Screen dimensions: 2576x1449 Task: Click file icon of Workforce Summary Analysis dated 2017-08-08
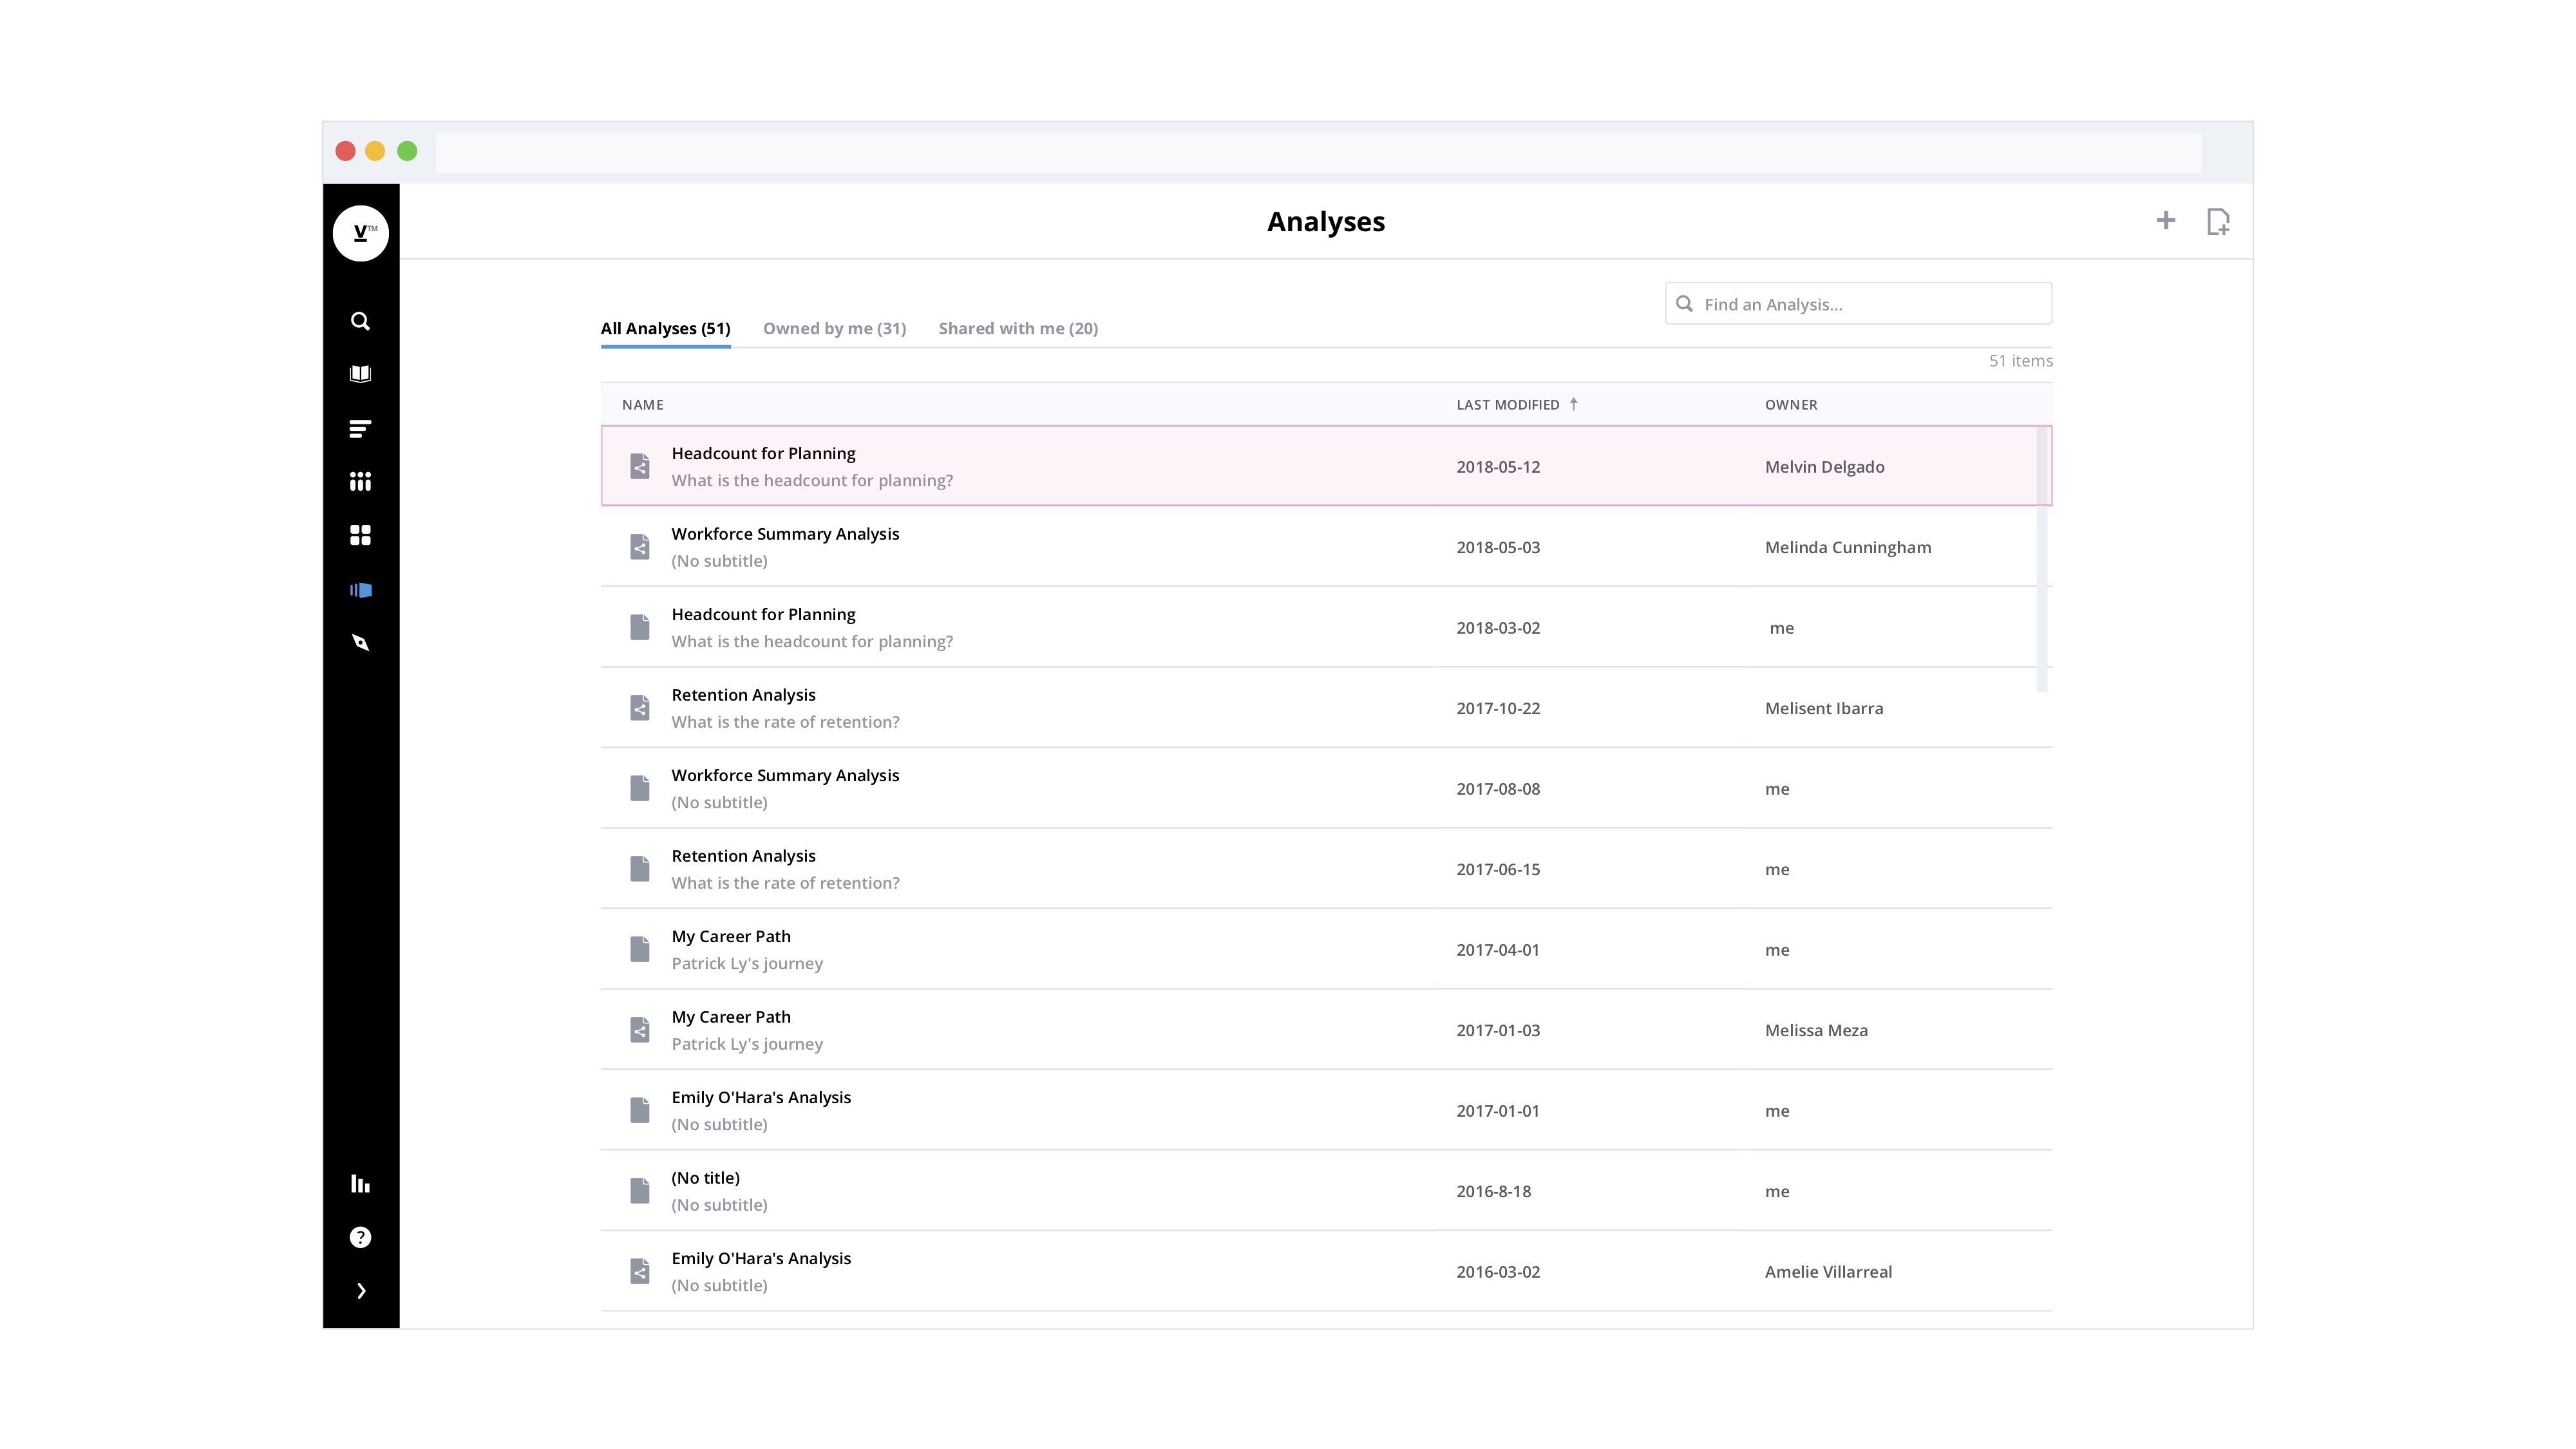click(640, 788)
